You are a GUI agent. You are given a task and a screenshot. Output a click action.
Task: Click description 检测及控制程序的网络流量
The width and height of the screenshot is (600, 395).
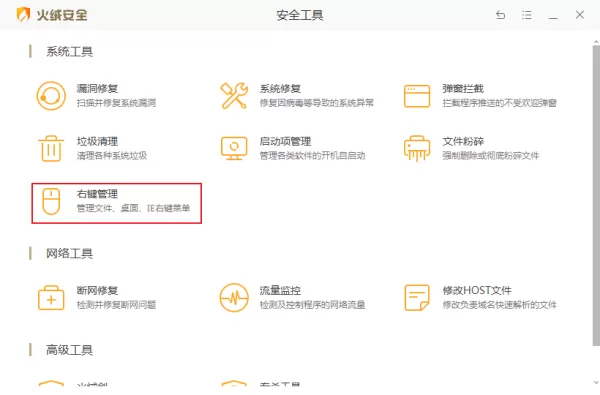[x=312, y=305]
